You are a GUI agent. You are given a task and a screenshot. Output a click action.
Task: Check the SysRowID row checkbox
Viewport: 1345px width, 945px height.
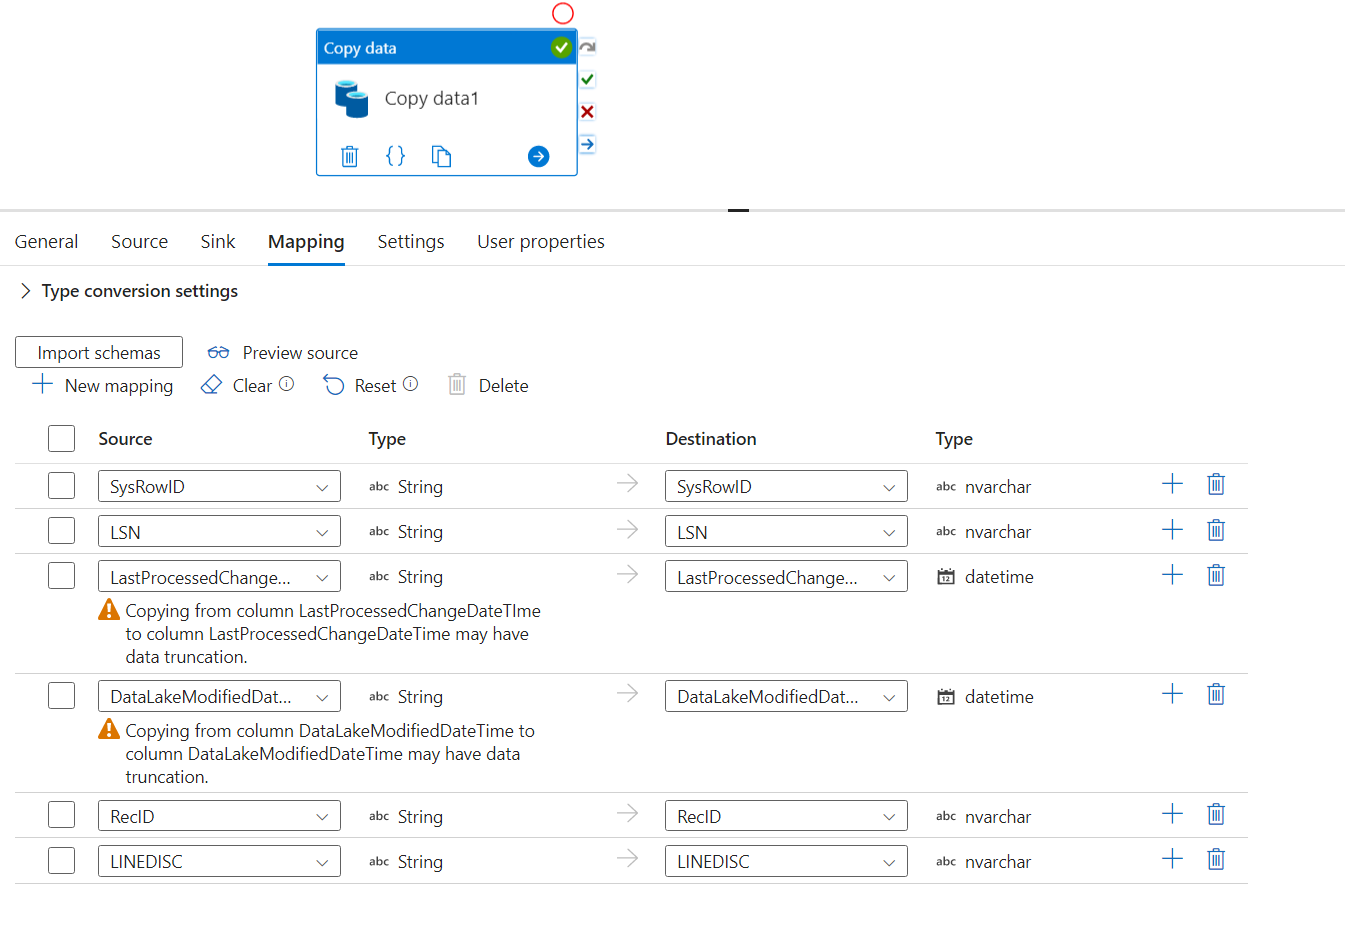[62, 486]
